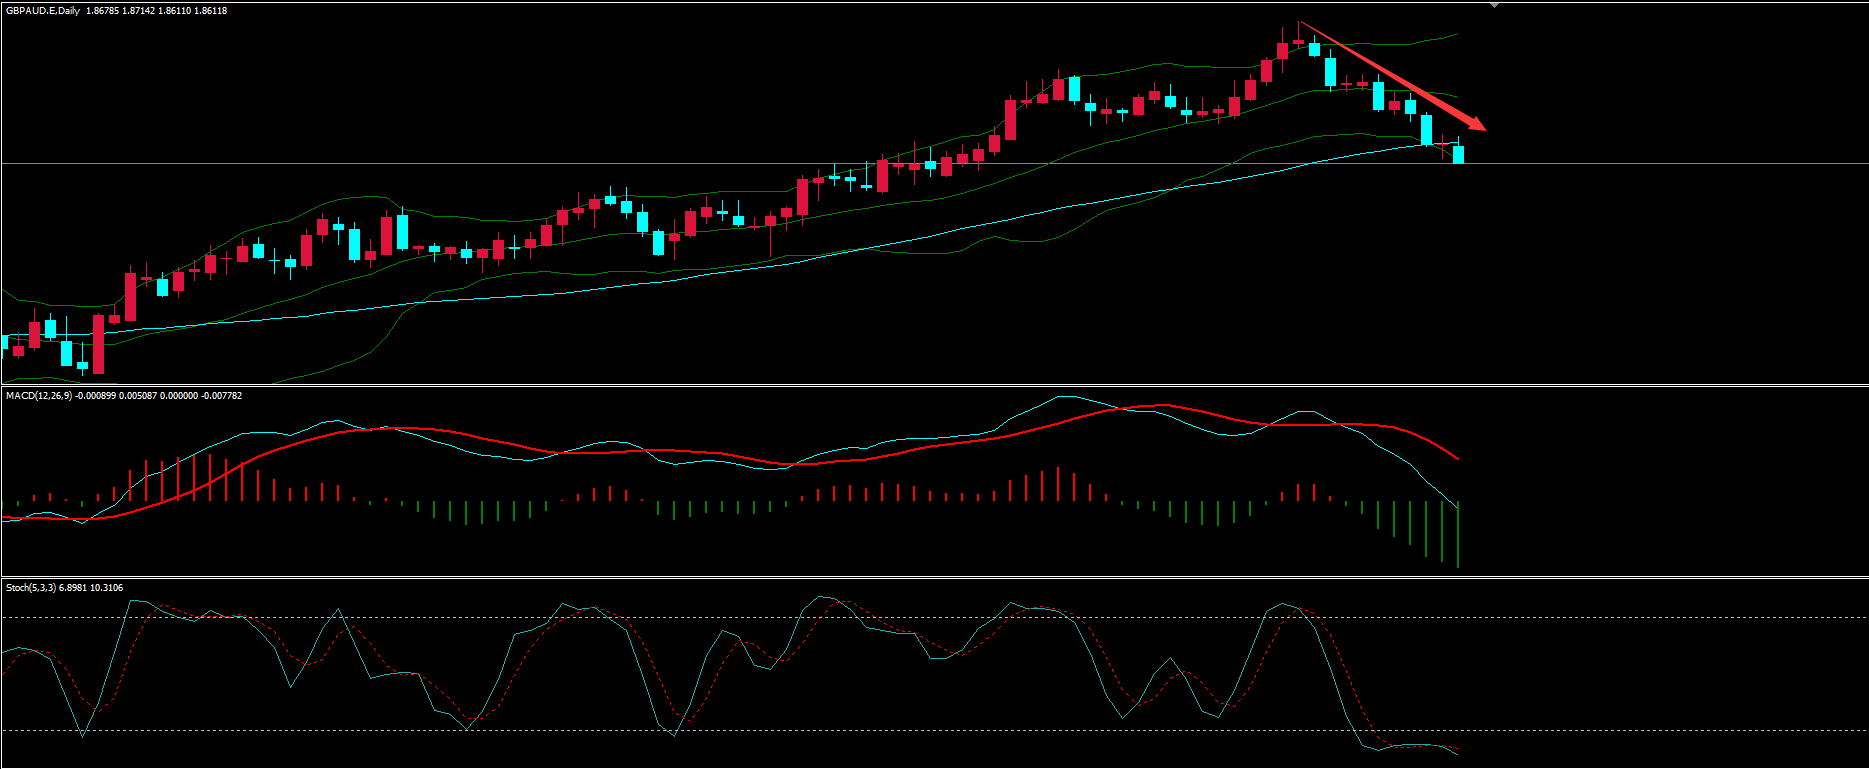The height and width of the screenshot is (769, 1869).
Task: Click the upper Bollinger band's right end
Action: (1456, 34)
